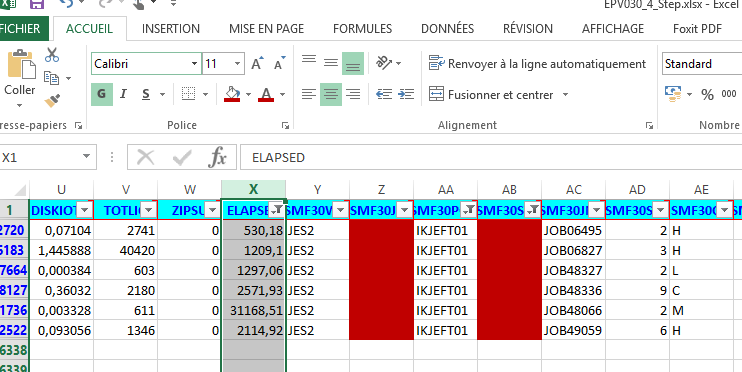The image size is (742, 372).
Task: Switch to the AFFICHAGE tab
Action: pyautogui.click(x=613, y=29)
